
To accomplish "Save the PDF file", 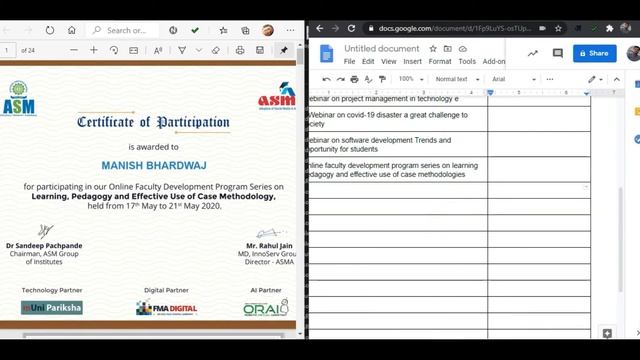I will [260, 50].
